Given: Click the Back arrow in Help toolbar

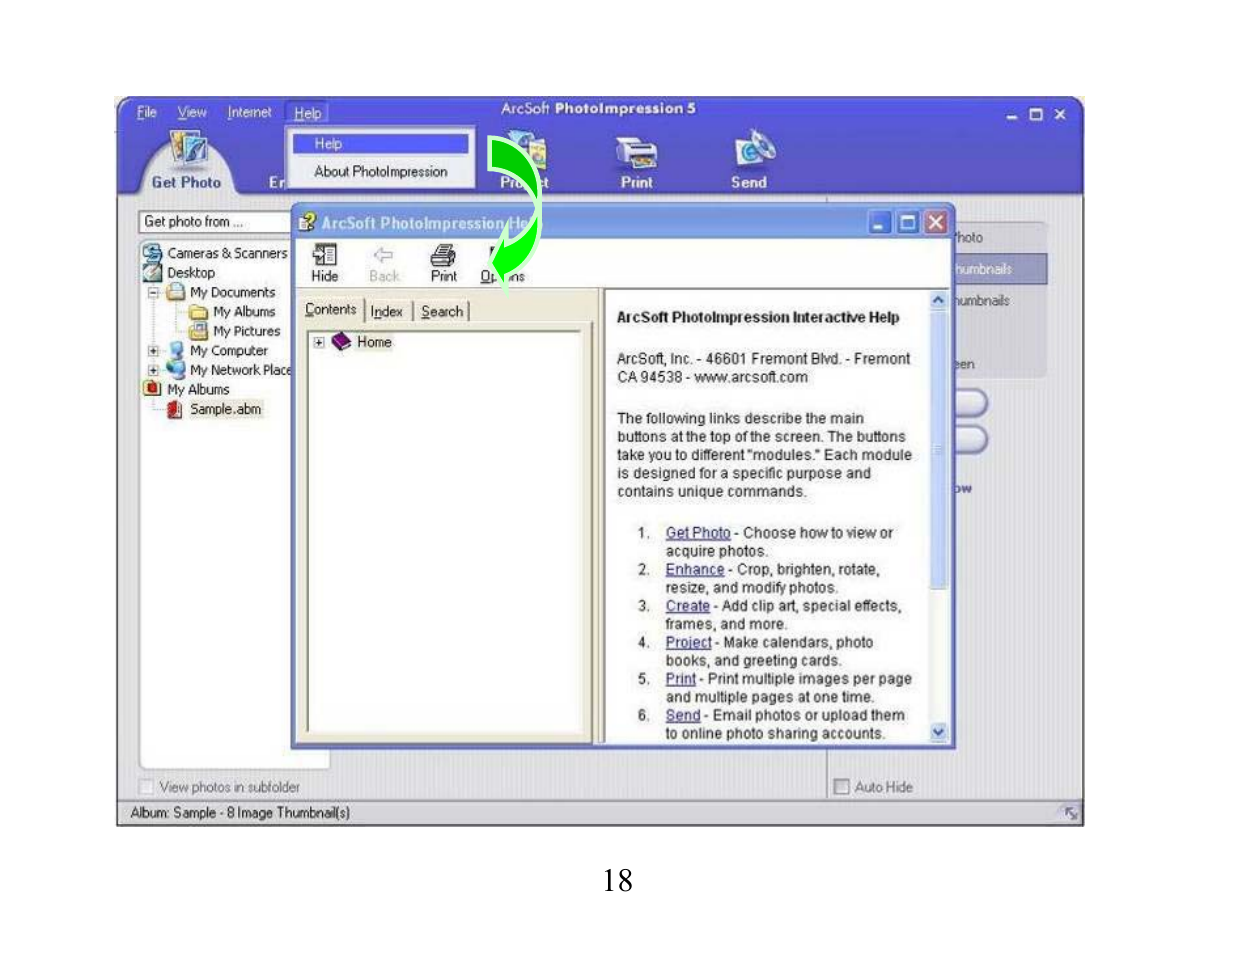Looking at the screenshot, I should pos(383,255).
